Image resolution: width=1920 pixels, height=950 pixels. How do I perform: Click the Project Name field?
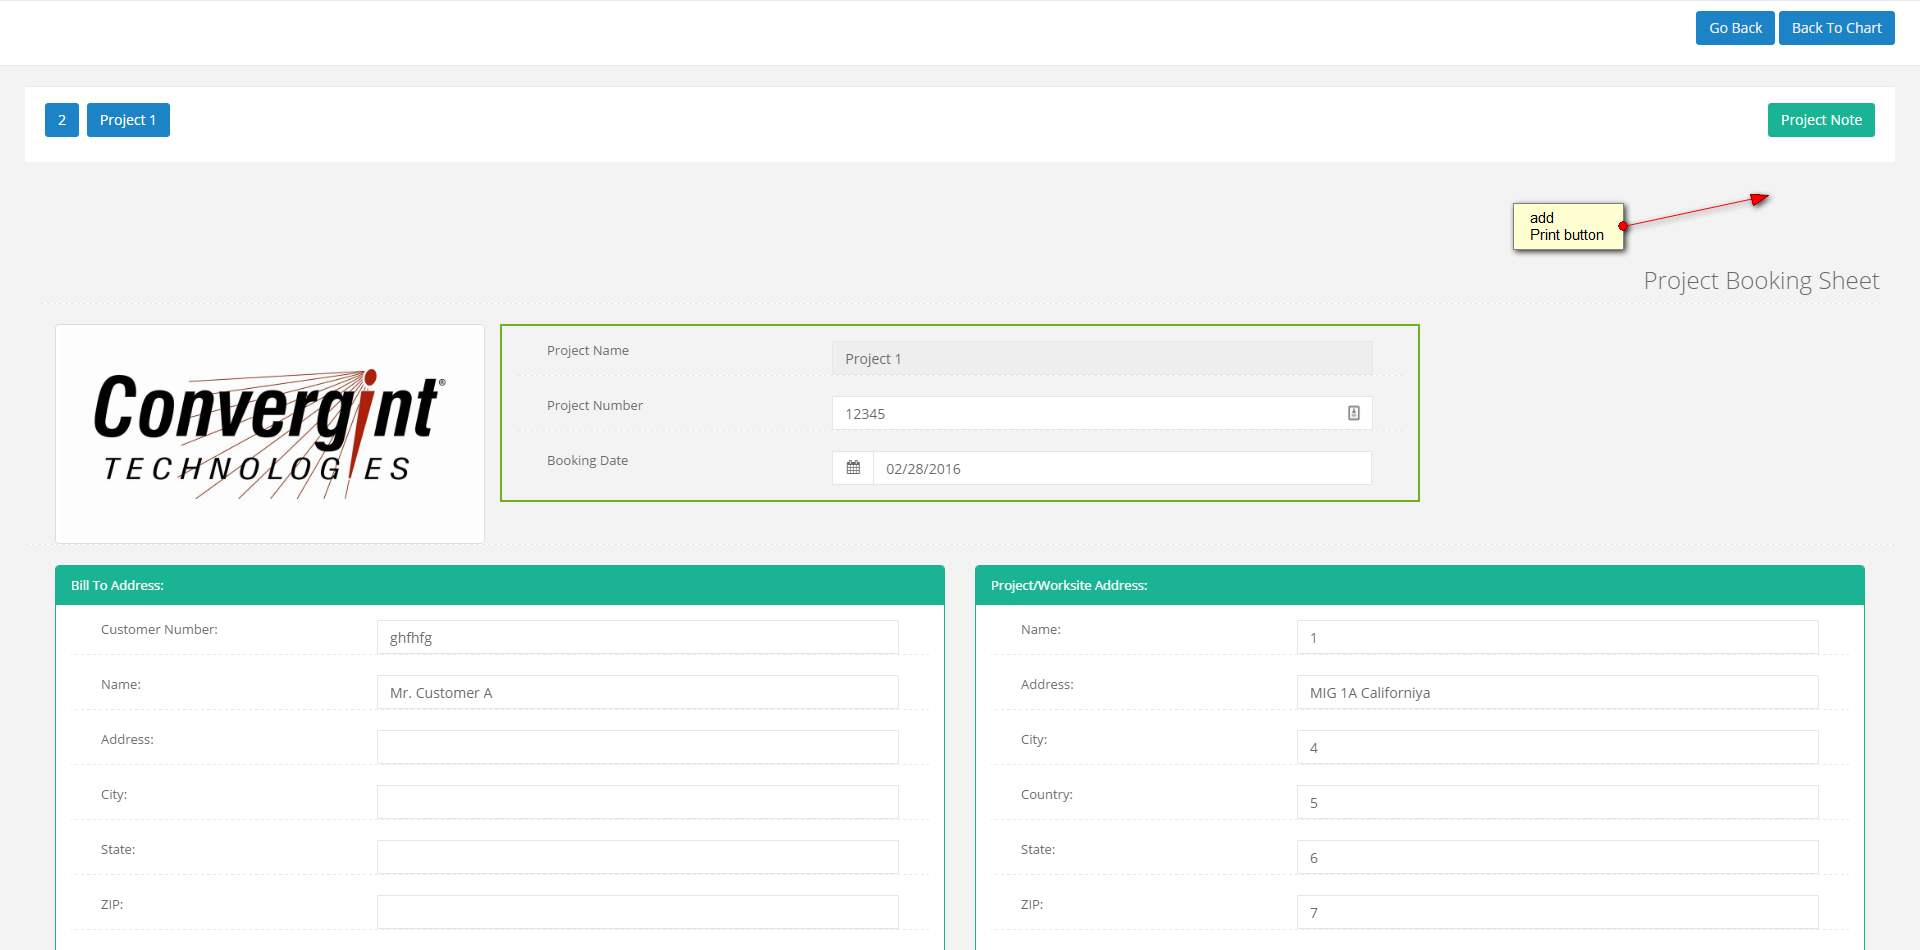pyautogui.click(x=1101, y=359)
